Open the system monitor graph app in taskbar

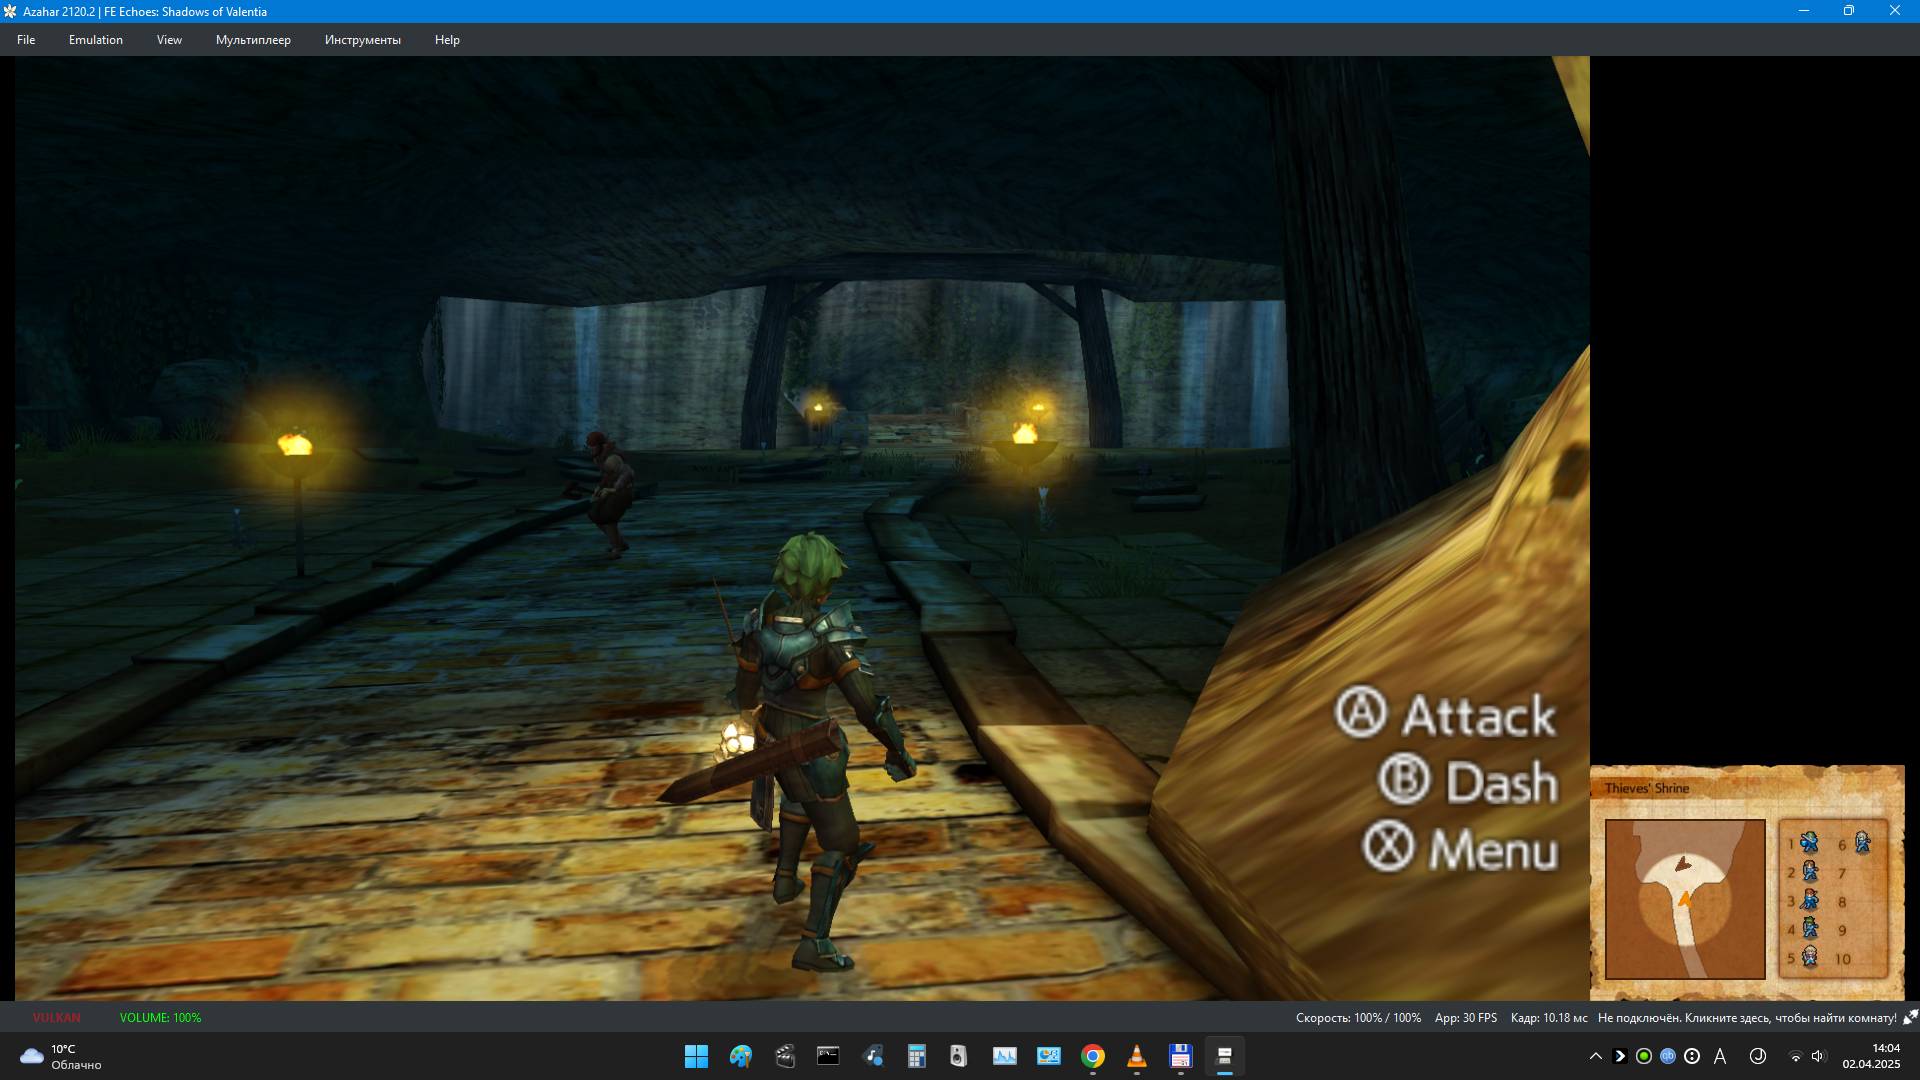pyautogui.click(x=1004, y=1056)
